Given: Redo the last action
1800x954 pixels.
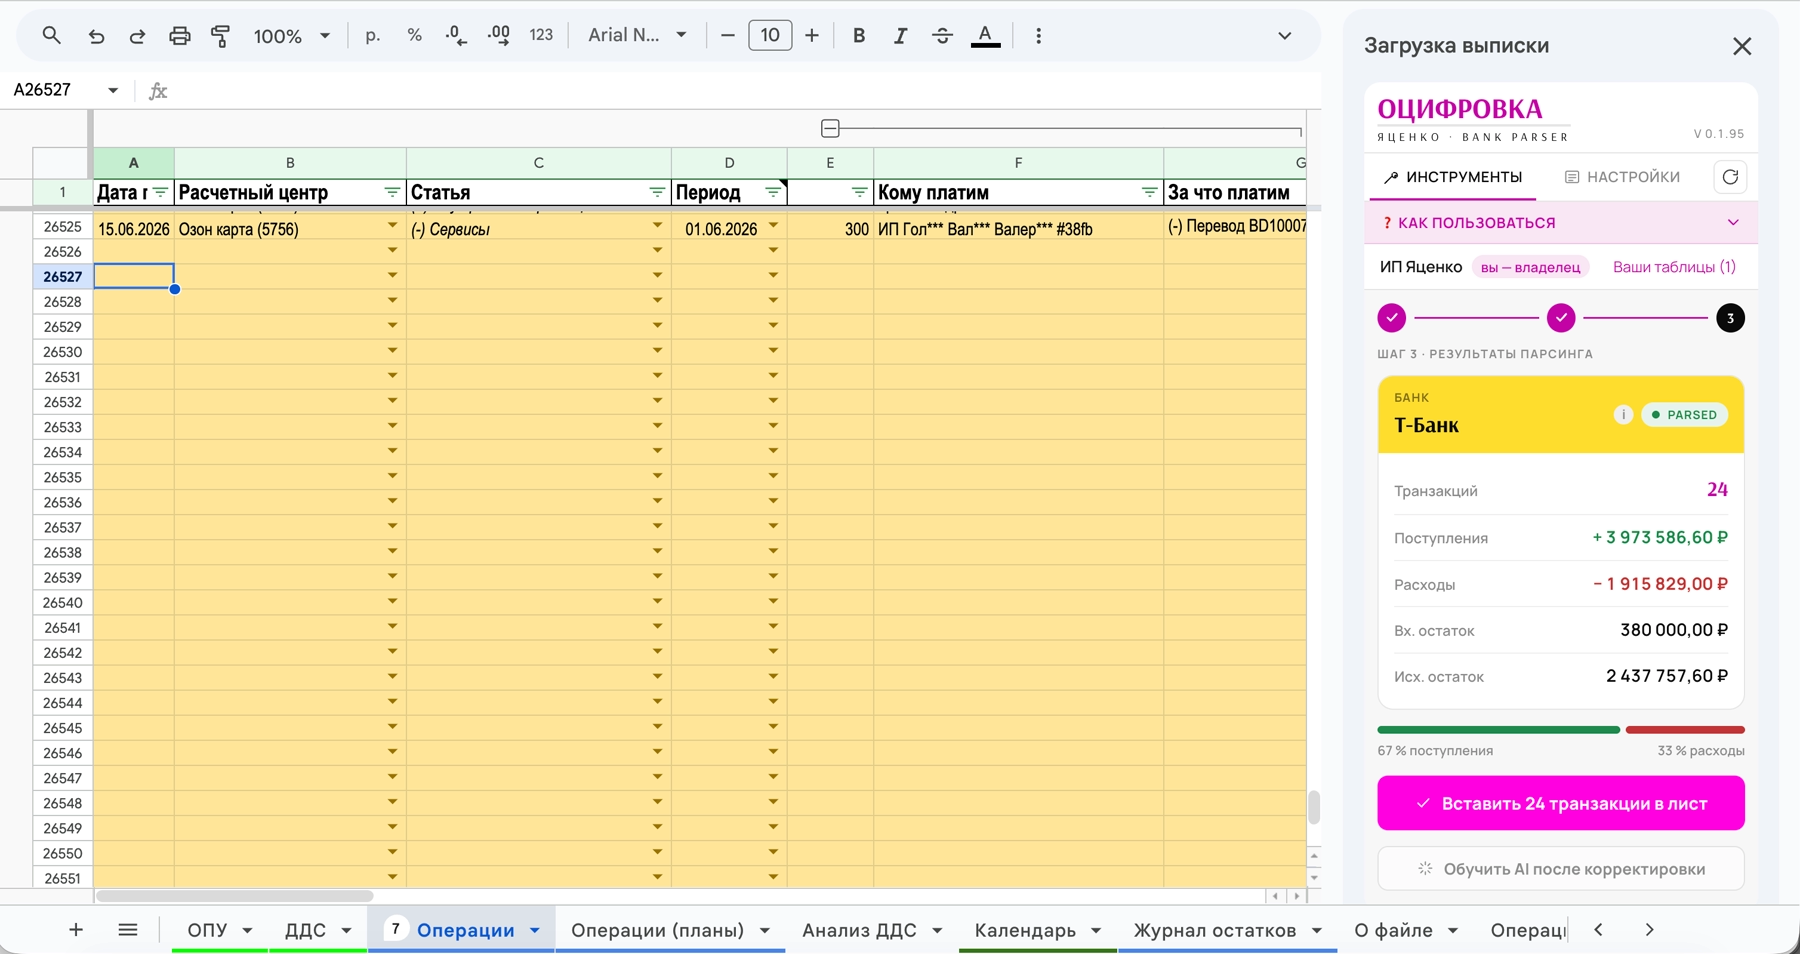Looking at the screenshot, I should [137, 36].
